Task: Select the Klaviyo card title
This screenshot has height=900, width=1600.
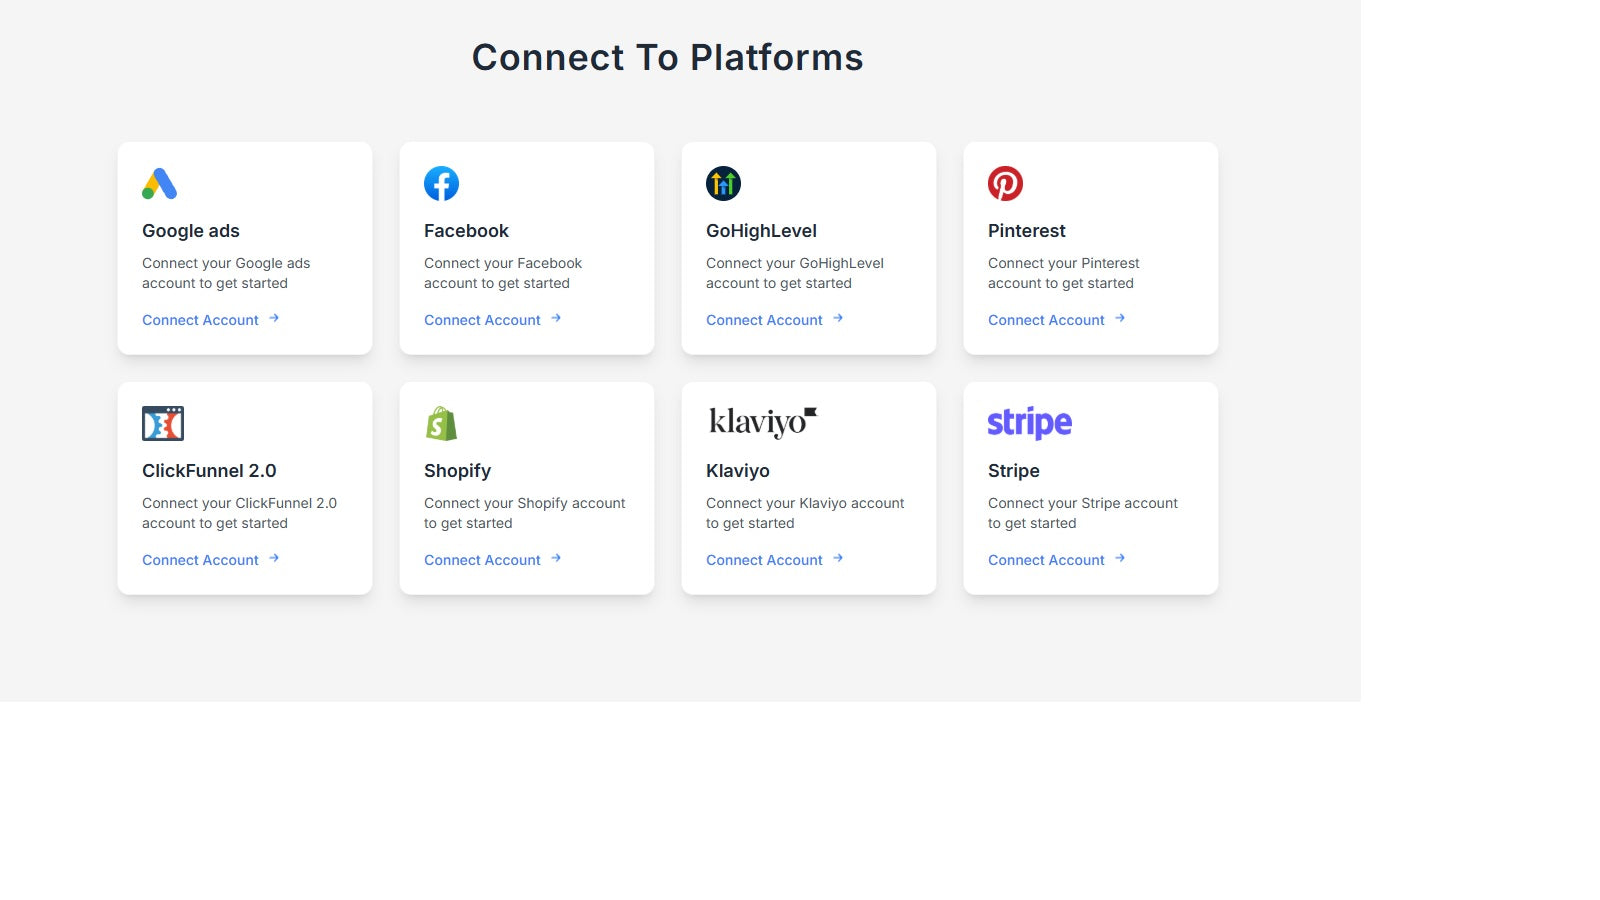Action: pyautogui.click(x=738, y=471)
